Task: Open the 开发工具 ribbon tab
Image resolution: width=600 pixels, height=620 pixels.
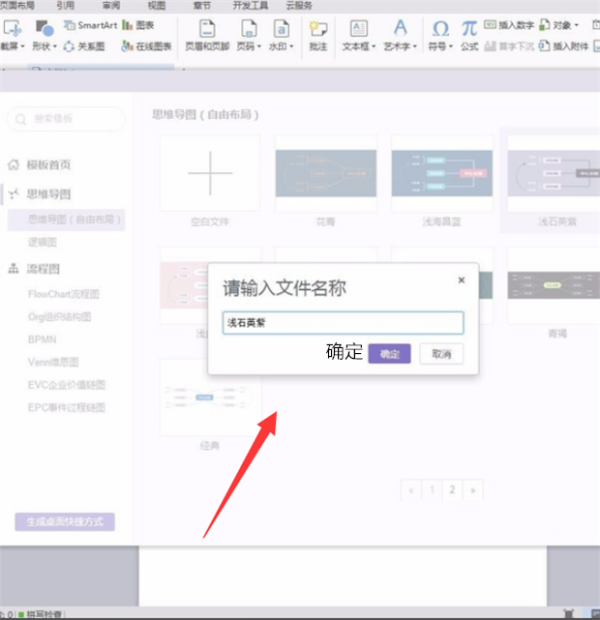Action: click(250, 5)
